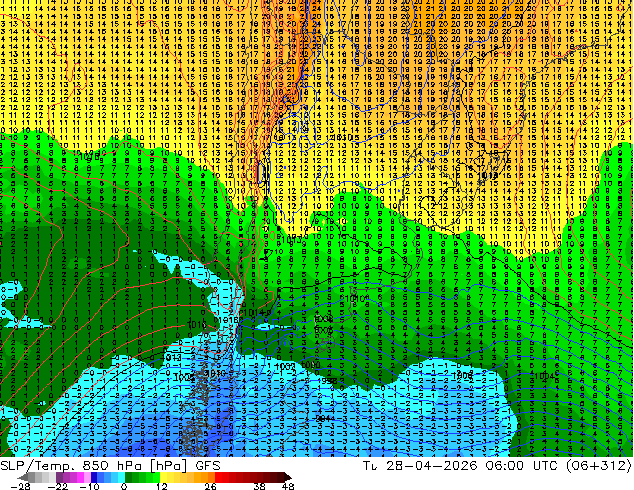Click the '48' legend value
634x490 pixels.
(x=288, y=486)
